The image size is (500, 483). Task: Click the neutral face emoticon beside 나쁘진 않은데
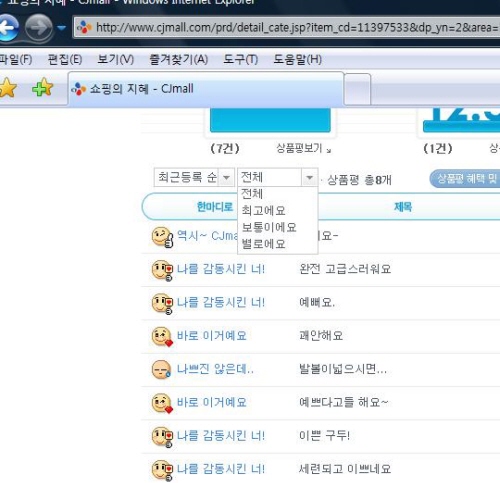[x=161, y=369]
